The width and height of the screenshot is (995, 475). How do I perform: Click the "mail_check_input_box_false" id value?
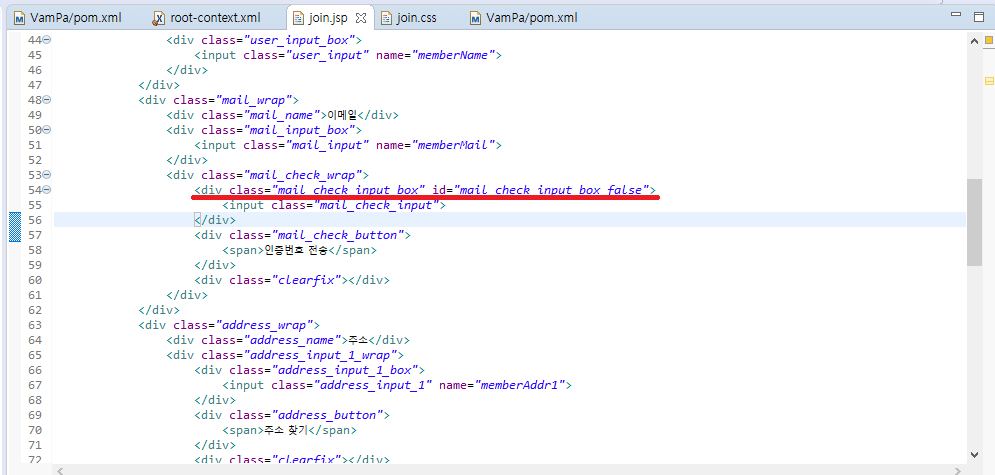point(551,190)
